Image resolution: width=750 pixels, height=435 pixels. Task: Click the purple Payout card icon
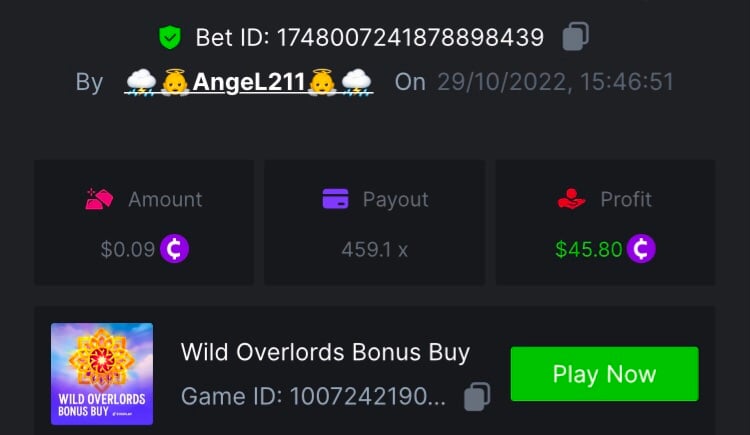click(x=335, y=199)
